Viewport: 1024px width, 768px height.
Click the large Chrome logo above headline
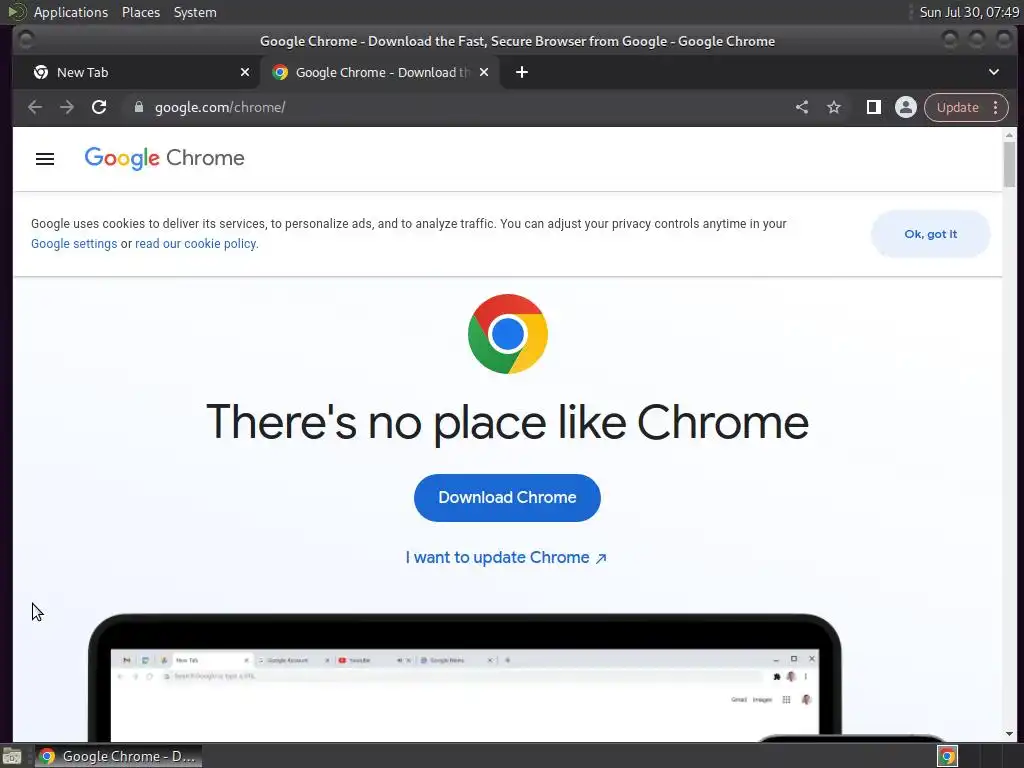click(508, 334)
